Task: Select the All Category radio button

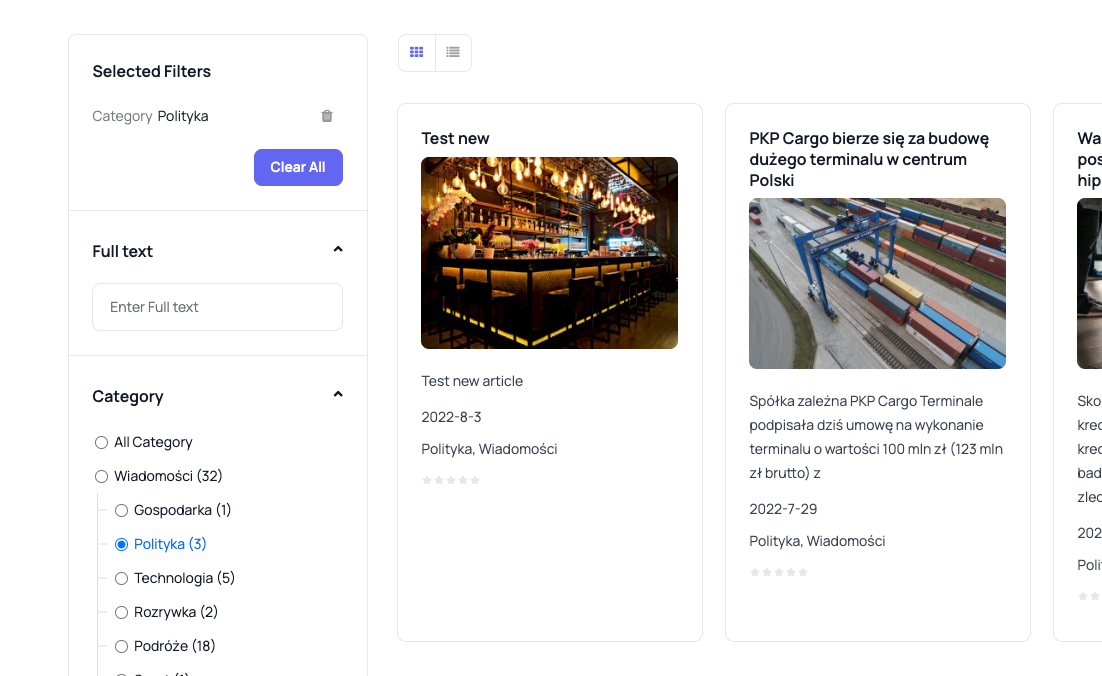Action: [x=101, y=443]
